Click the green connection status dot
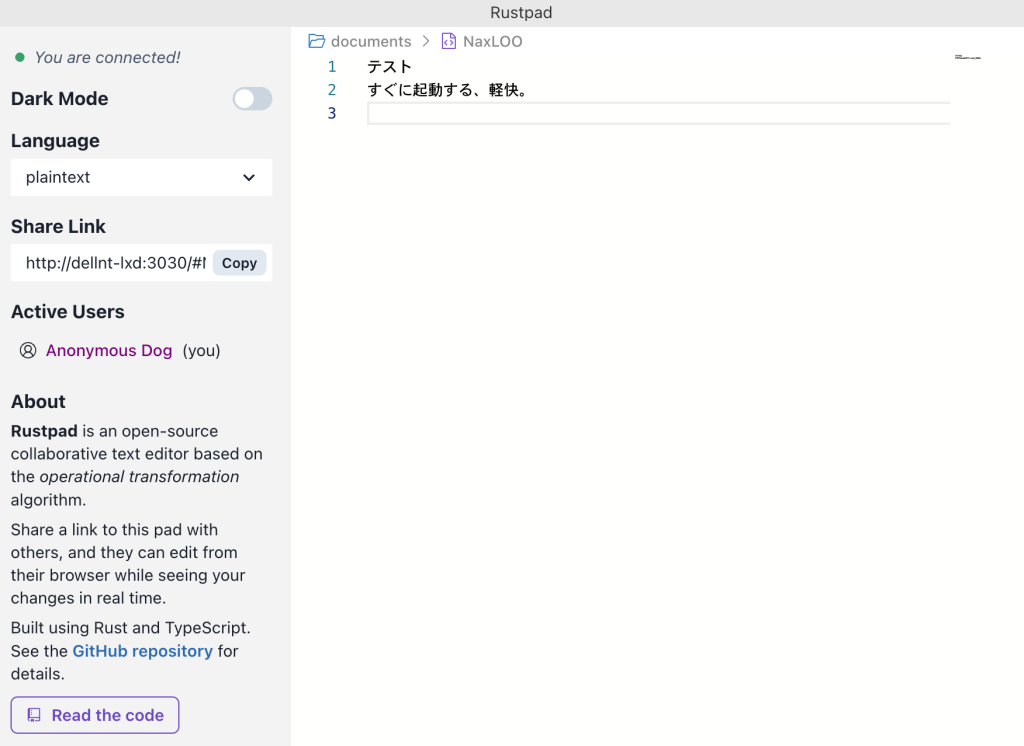 click(20, 58)
